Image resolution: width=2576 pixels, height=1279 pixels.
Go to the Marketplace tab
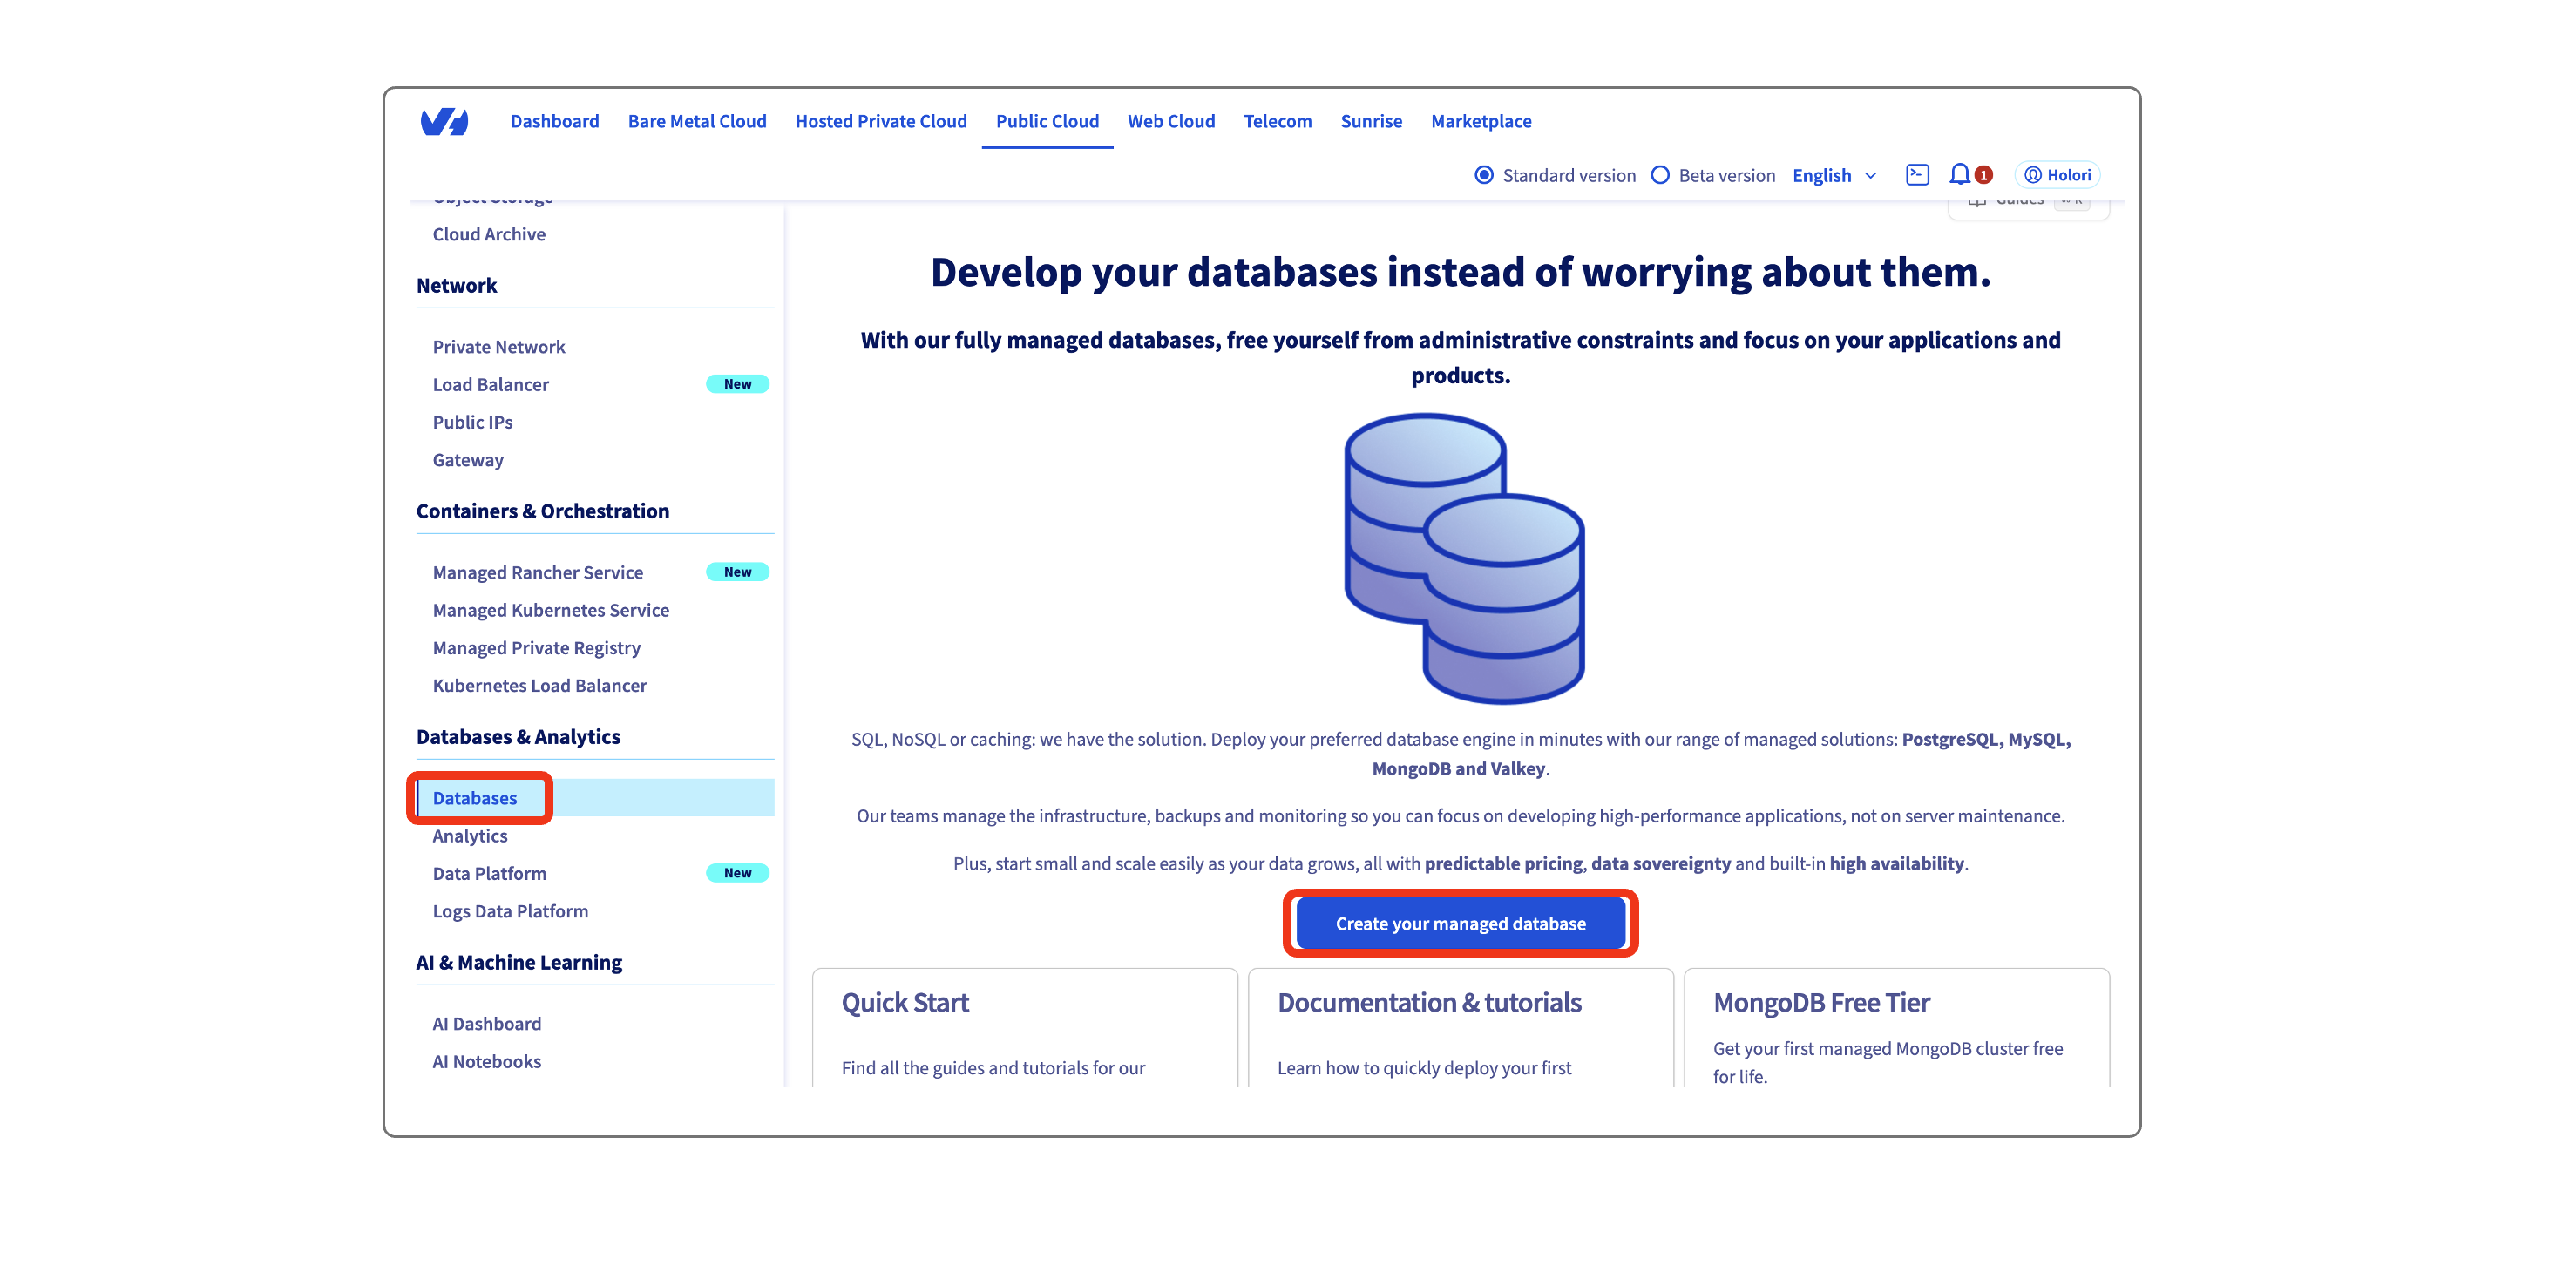1481,121
